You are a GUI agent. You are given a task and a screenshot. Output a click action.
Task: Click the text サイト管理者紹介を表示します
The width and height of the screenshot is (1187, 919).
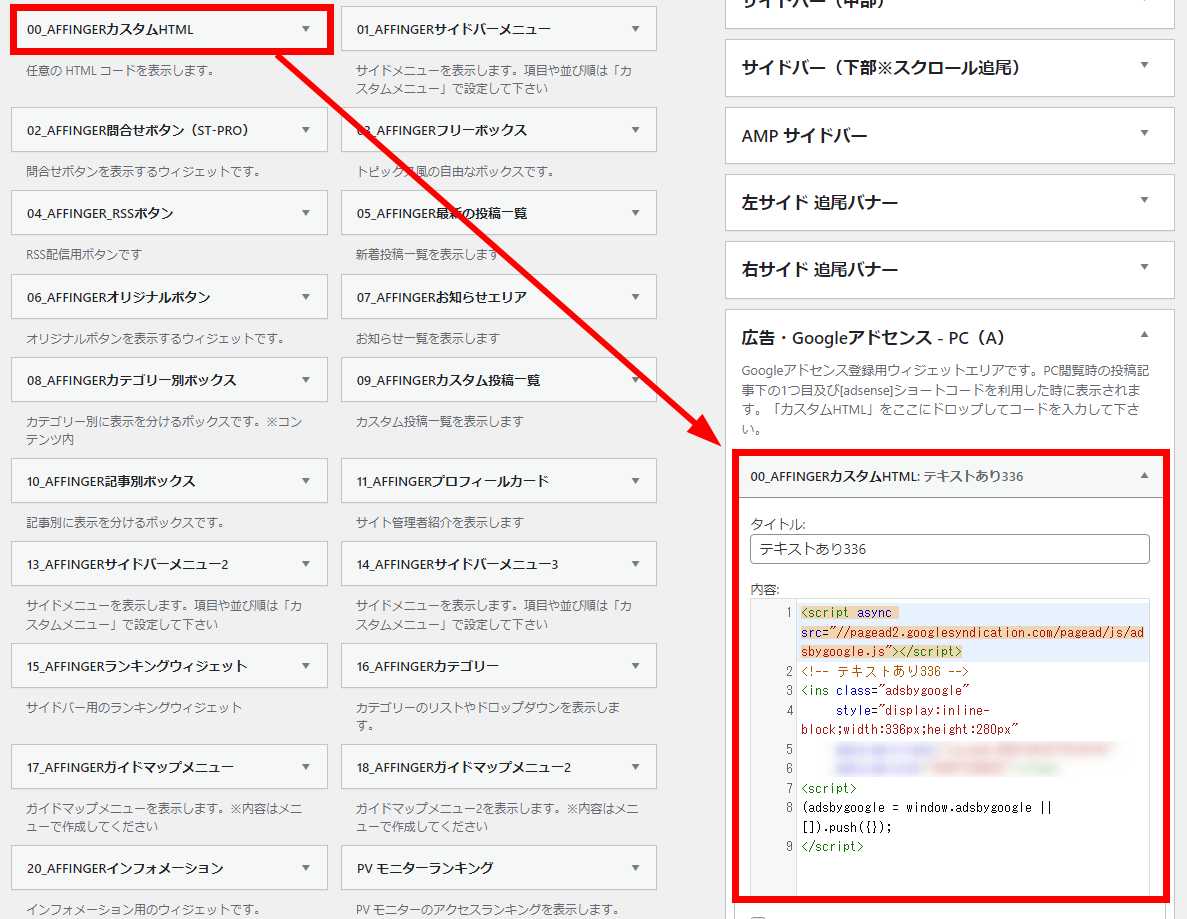tap(440, 522)
